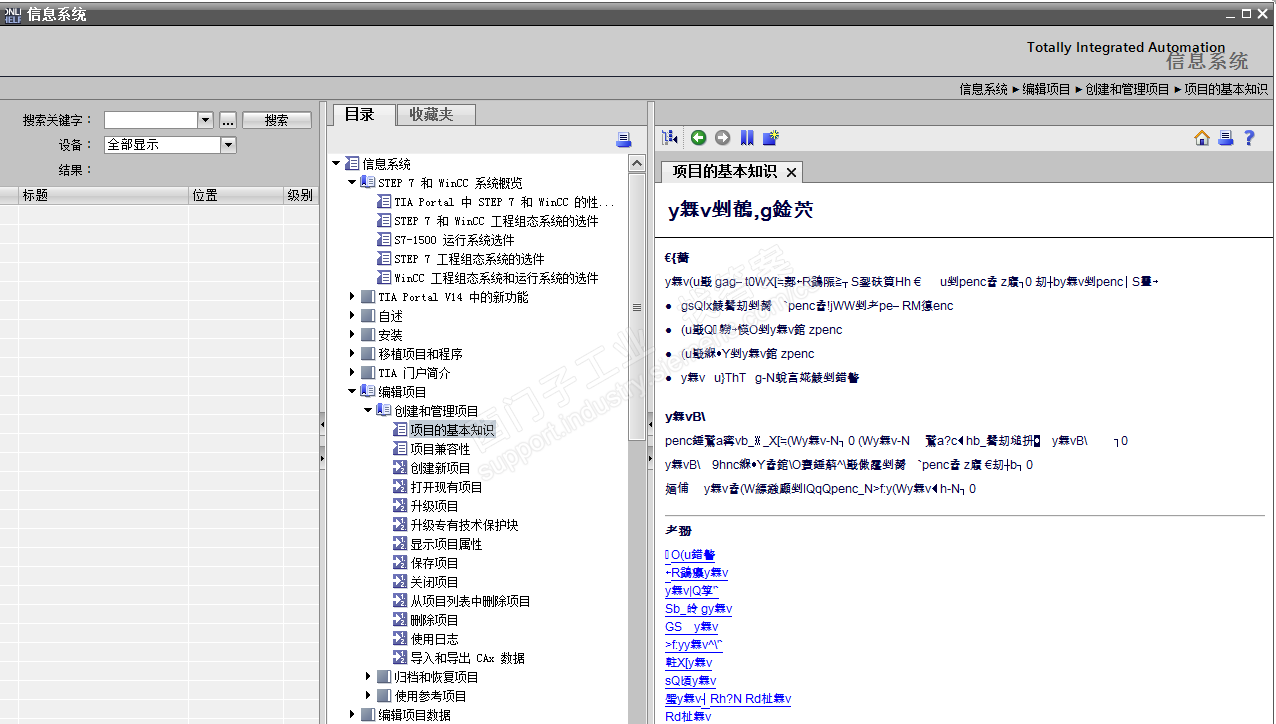This screenshot has width=1276, height=724.
Task: Expand the 自述 node
Action: coord(352,316)
